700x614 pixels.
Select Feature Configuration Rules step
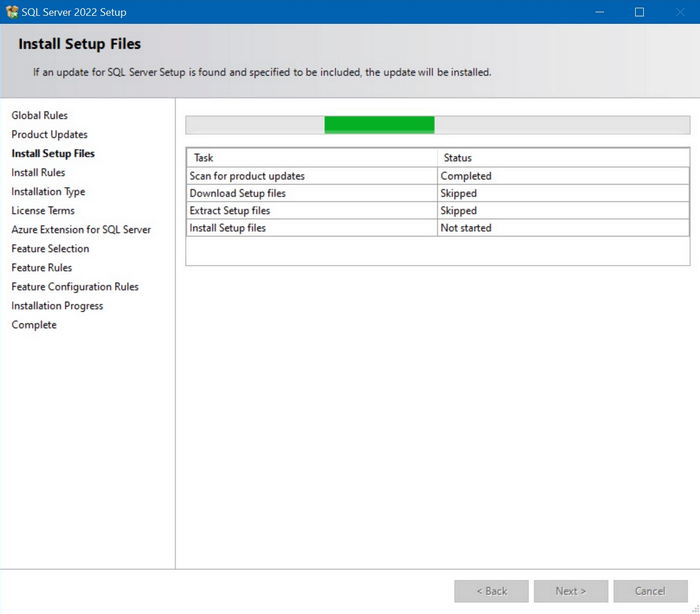[75, 287]
